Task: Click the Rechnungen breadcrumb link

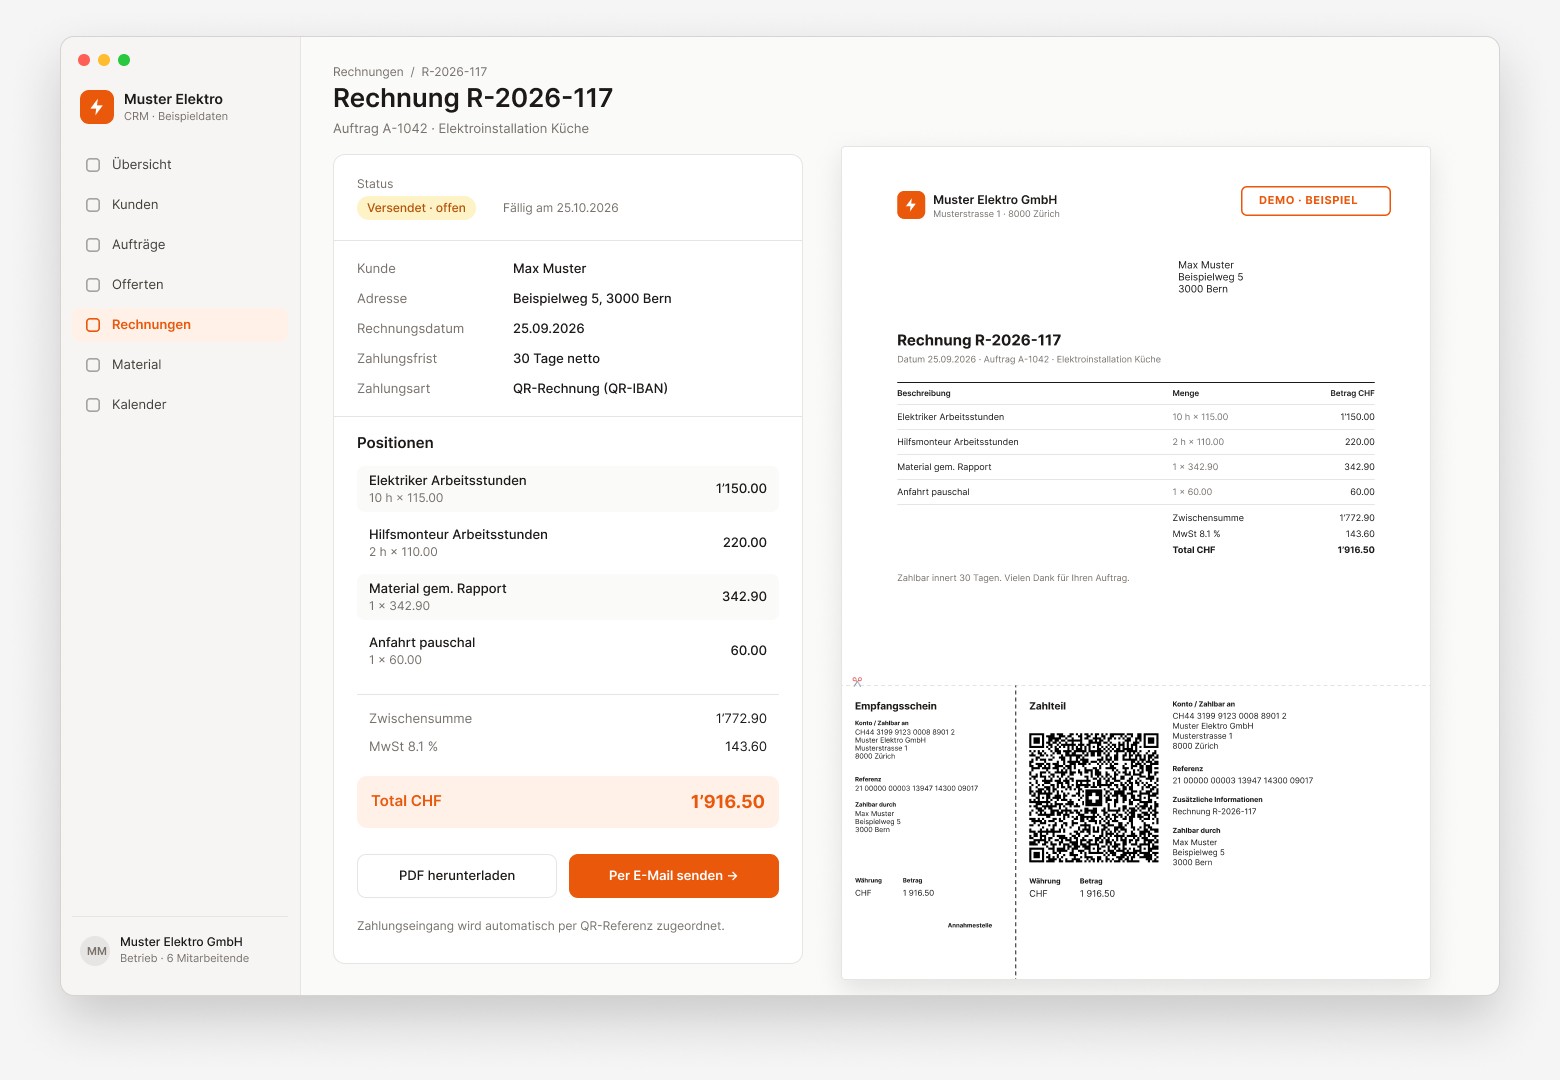Action: click(x=368, y=72)
